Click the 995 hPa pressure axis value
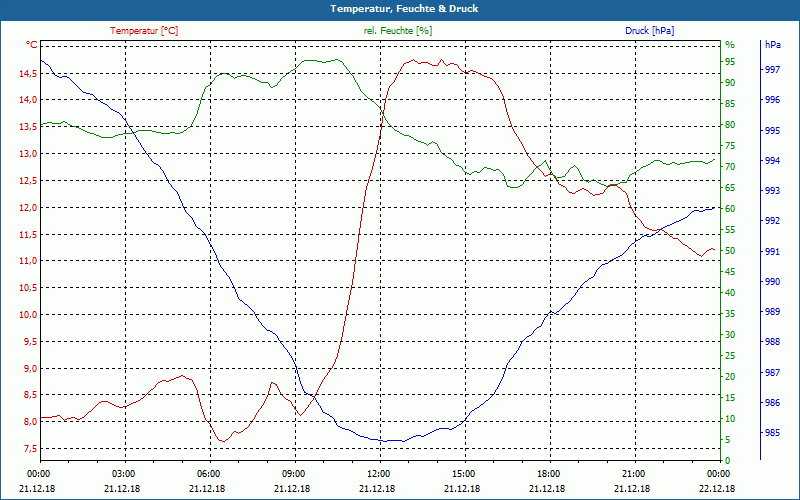Viewport: 800px width, 500px height. [x=772, y=131]
